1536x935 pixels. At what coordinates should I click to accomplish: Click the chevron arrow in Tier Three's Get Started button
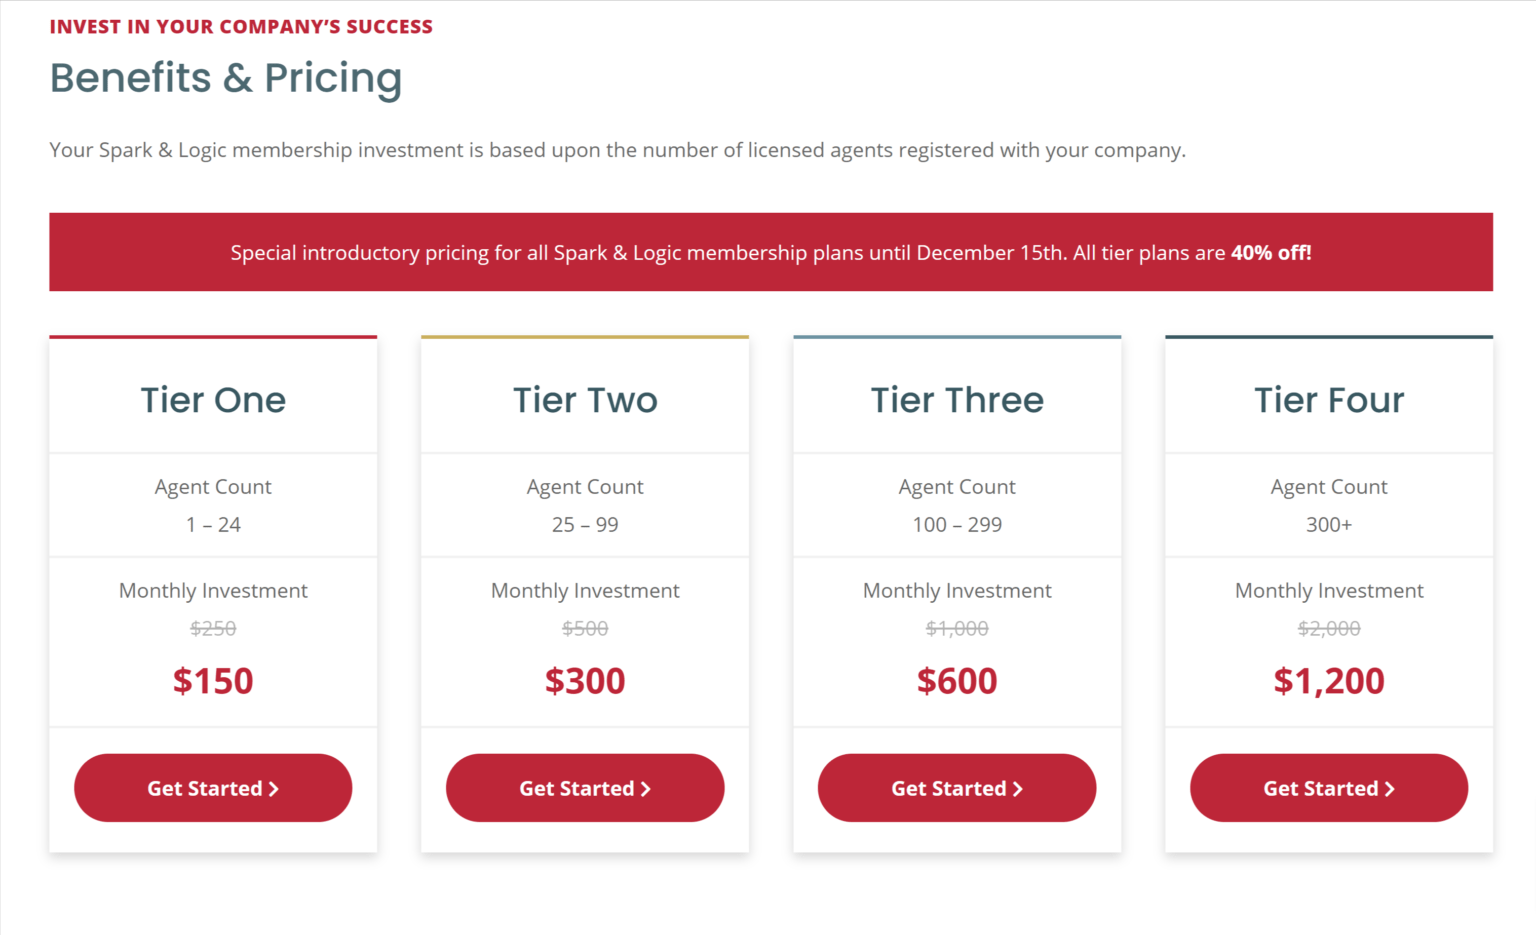pyautogui.click(x=1018, y=788)
